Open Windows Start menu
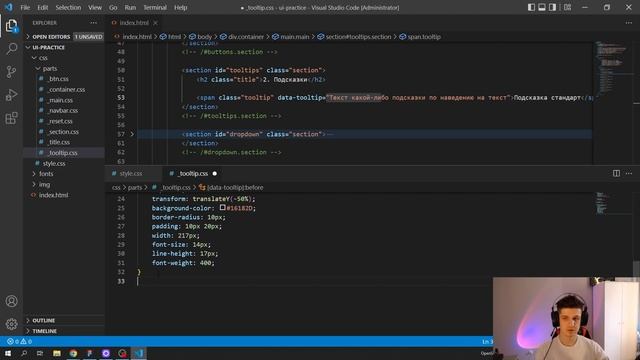Screen dimensions: 640x360 click(x=8, y=353)
